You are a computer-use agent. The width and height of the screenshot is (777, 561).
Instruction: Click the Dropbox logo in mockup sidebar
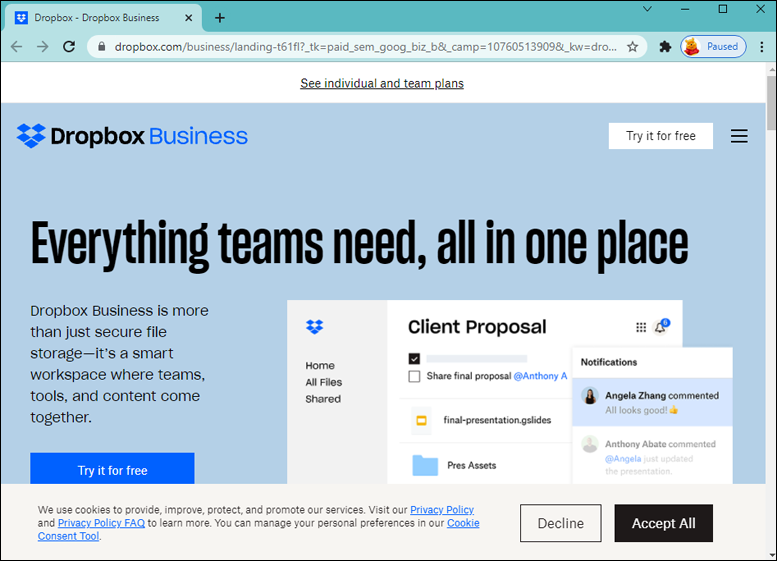315,327
